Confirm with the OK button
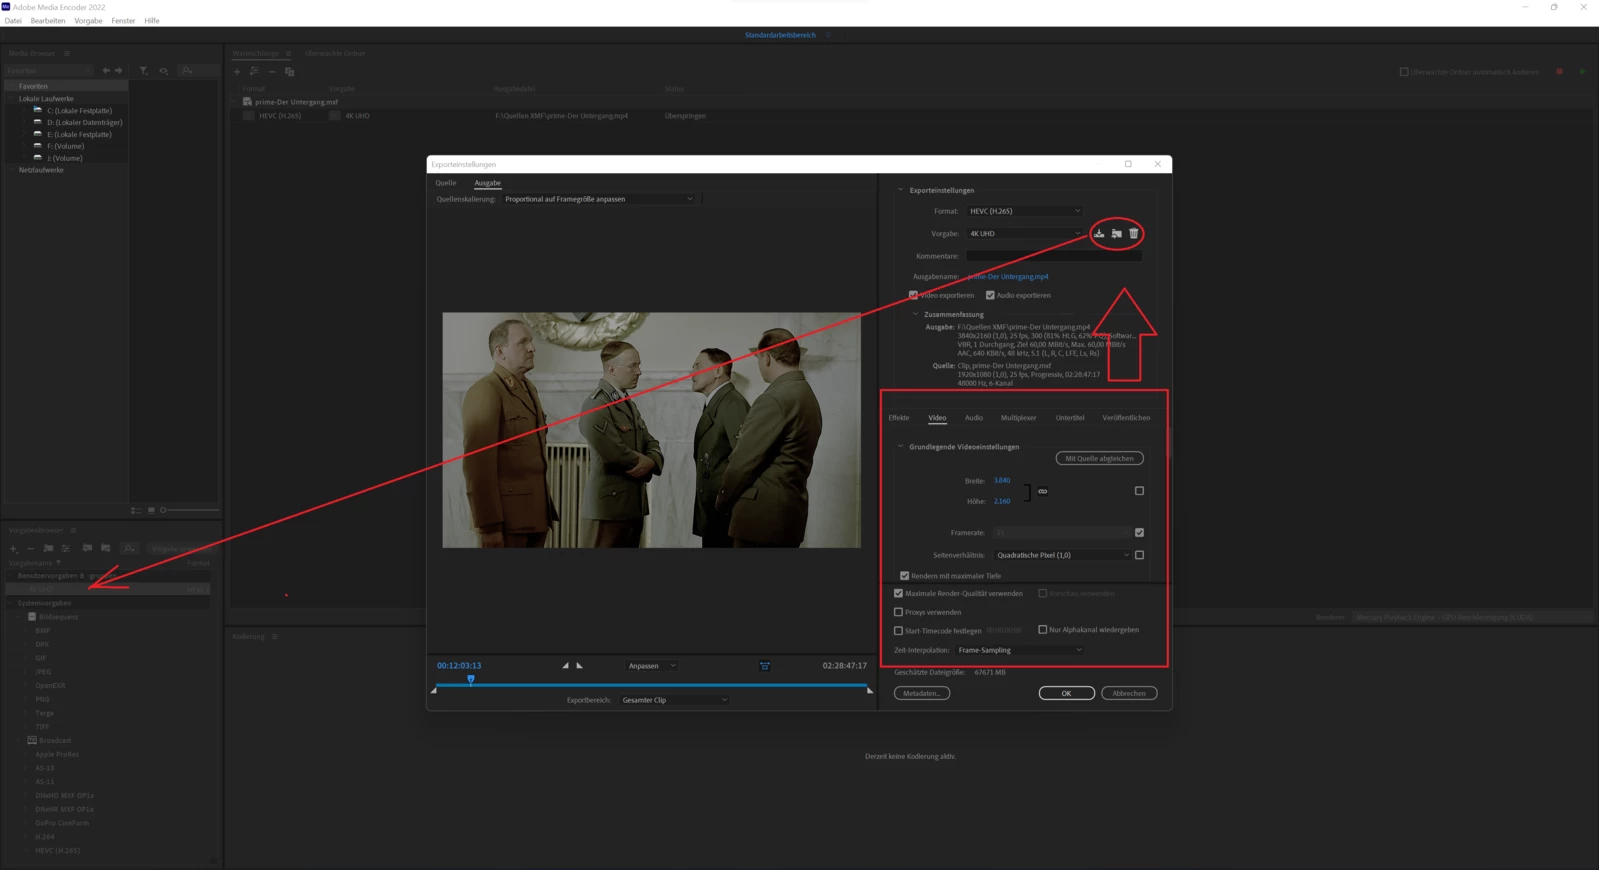Viewport: 1599px width, 870px height. coord(1066,693)
